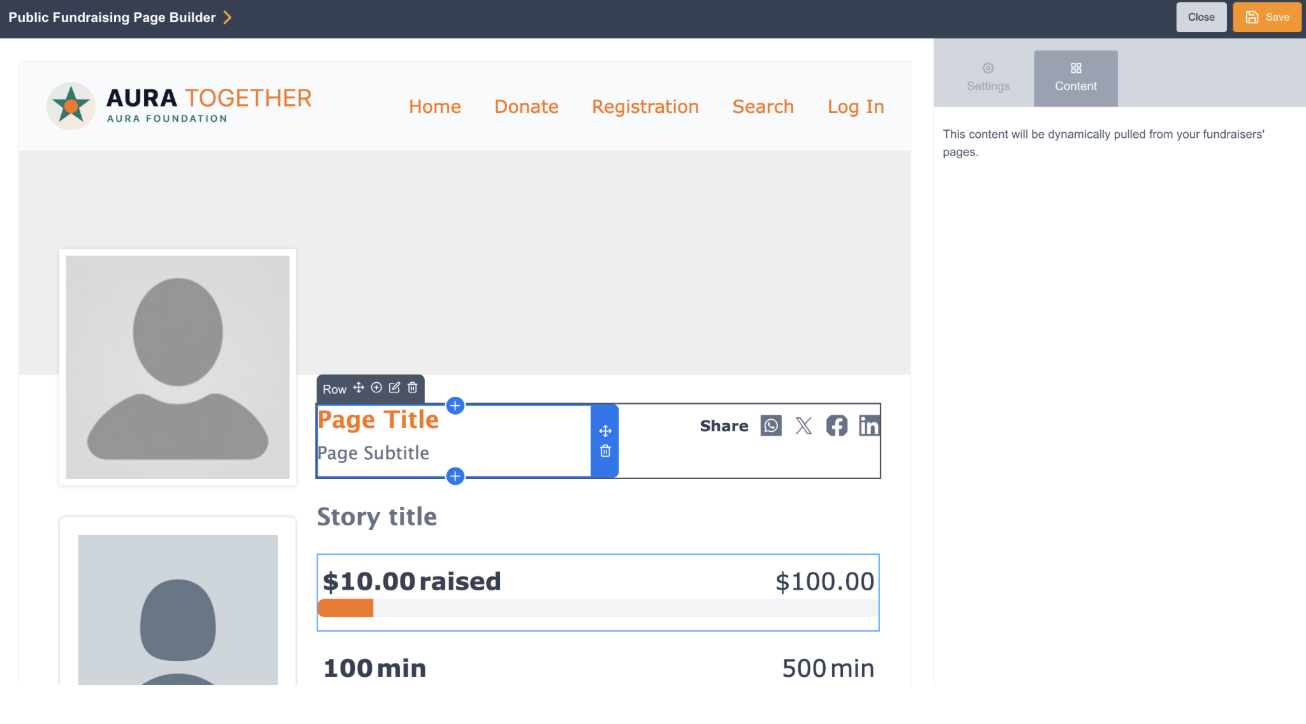
Task: Click the LinkedIn share icon
Action: pyautogui.click(x=869, y=426)
